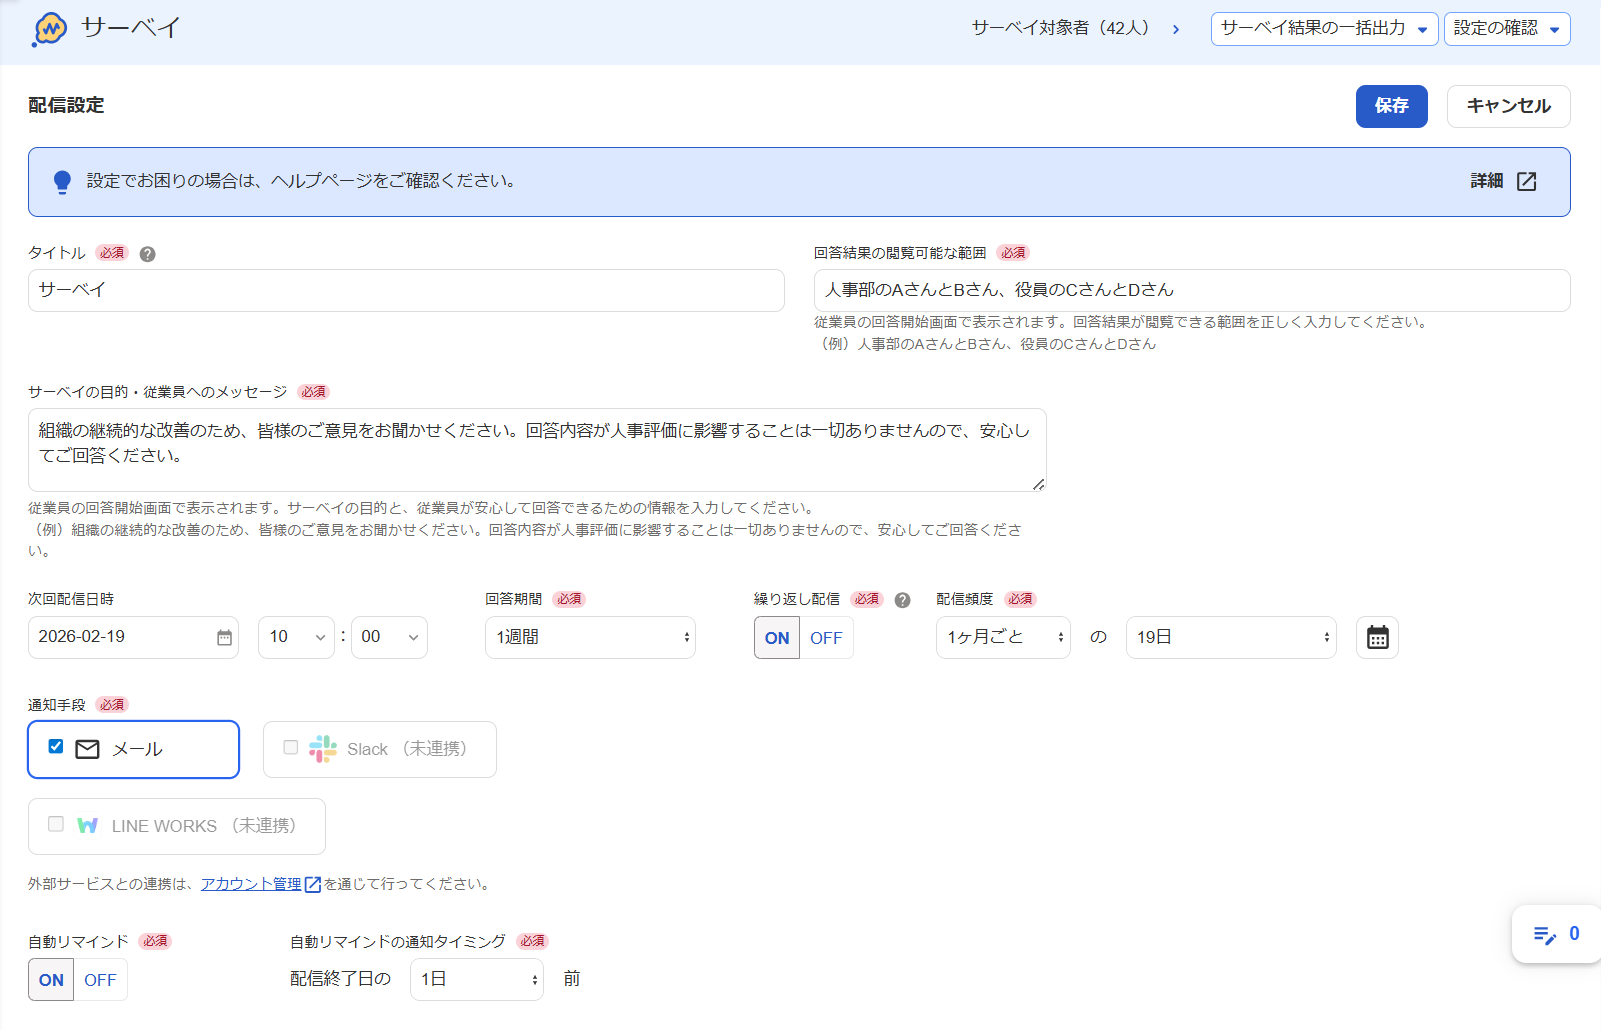Click the textarea resize handle
Viewport: 1601px width, 1030px height.
tap(1039, 484)
